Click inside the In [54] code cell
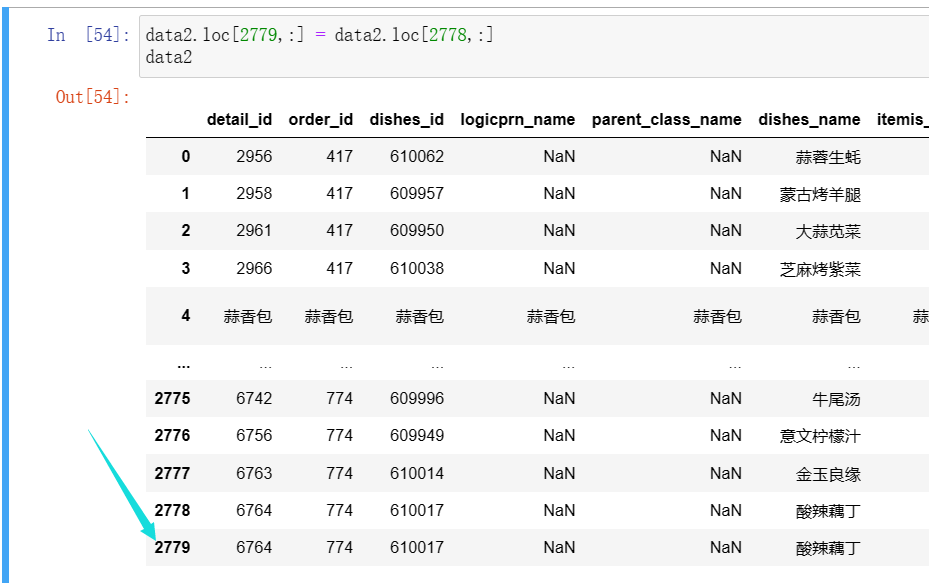This screenshot has width=929, height=583. coord(534,47)
